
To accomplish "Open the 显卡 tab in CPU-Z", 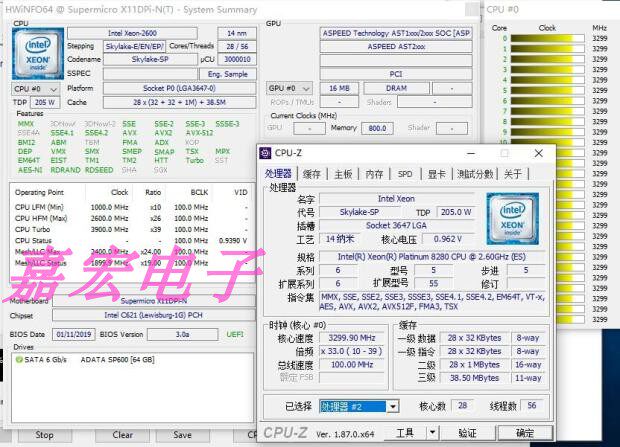I will [437, 174].
